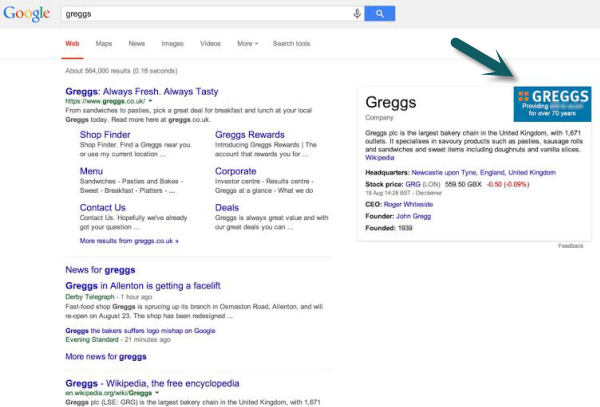600x407 pixels.
Task: Open the Shop Finder sitelink
Action: [105, 135]
